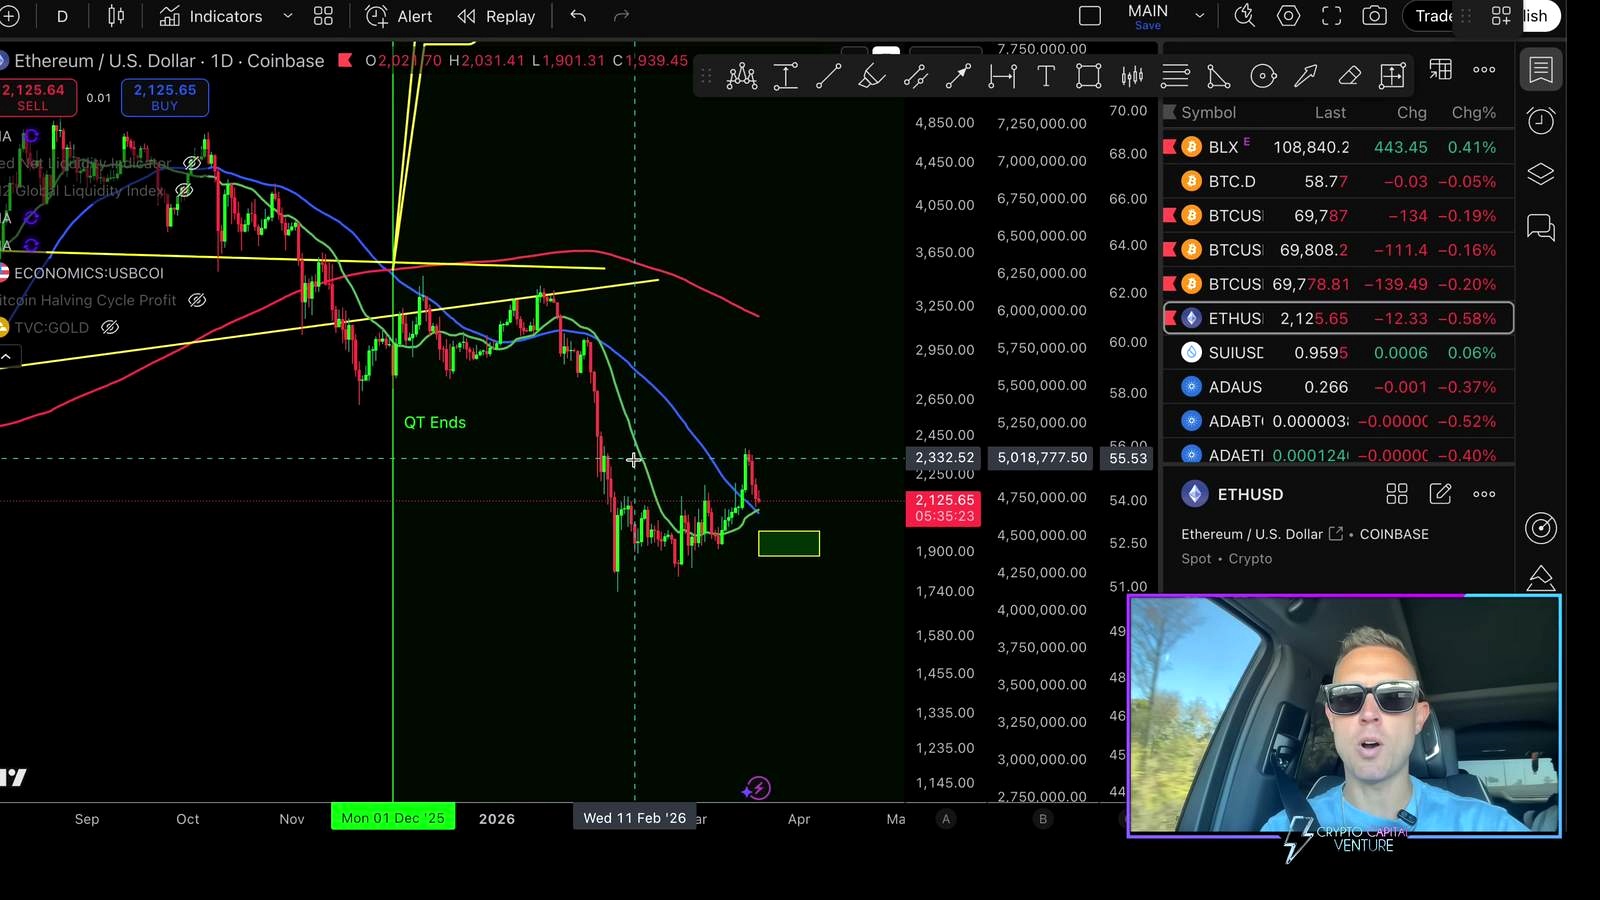This screenshot has width=1600, height=900.
Task: Sort watchlist by Chg% column
Action: click(x=1473, y=113)
